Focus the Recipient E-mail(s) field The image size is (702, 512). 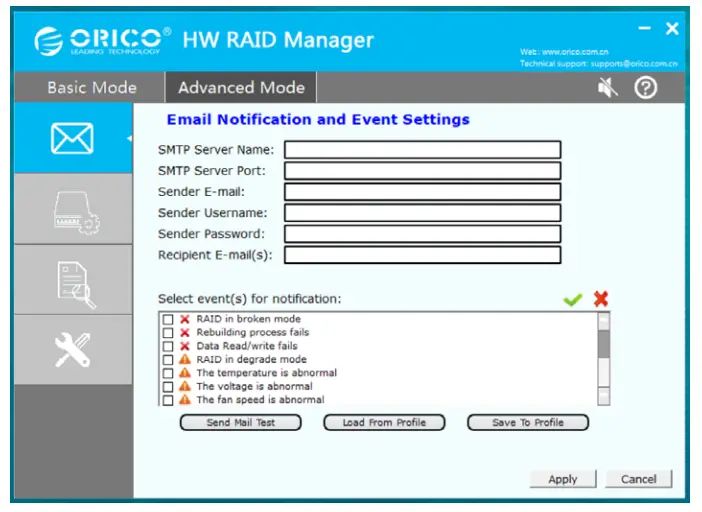coord(423,255)
